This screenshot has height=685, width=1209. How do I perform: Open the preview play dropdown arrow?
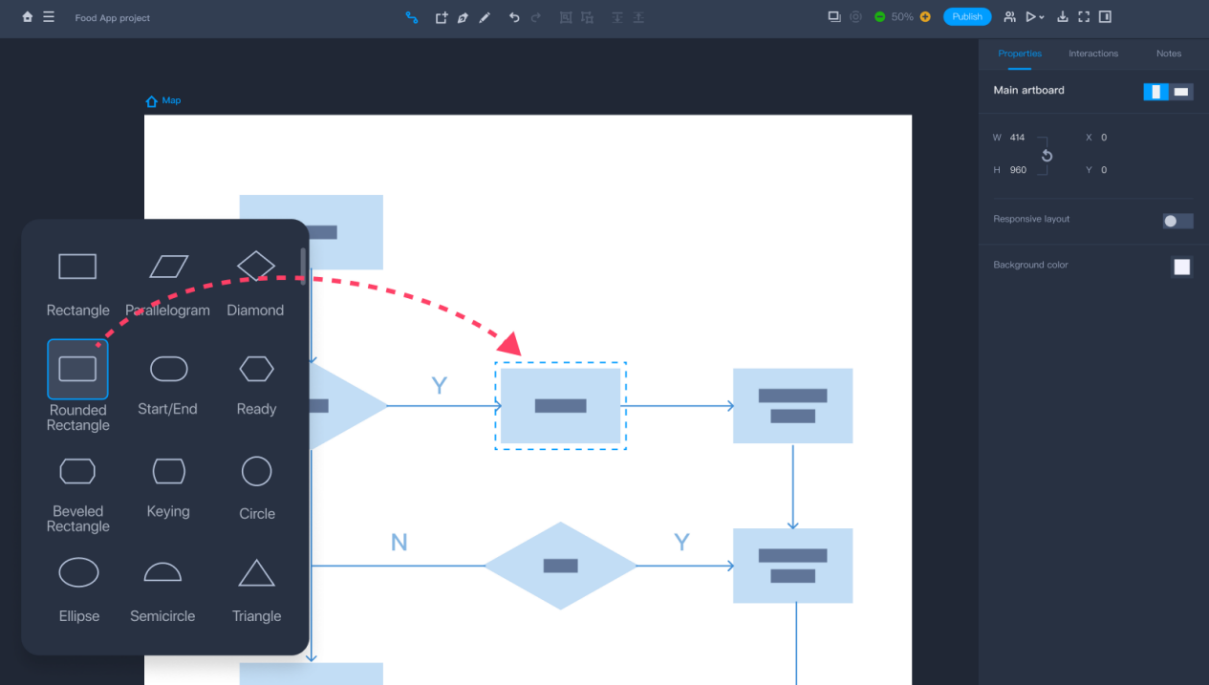click(1042, 18)
